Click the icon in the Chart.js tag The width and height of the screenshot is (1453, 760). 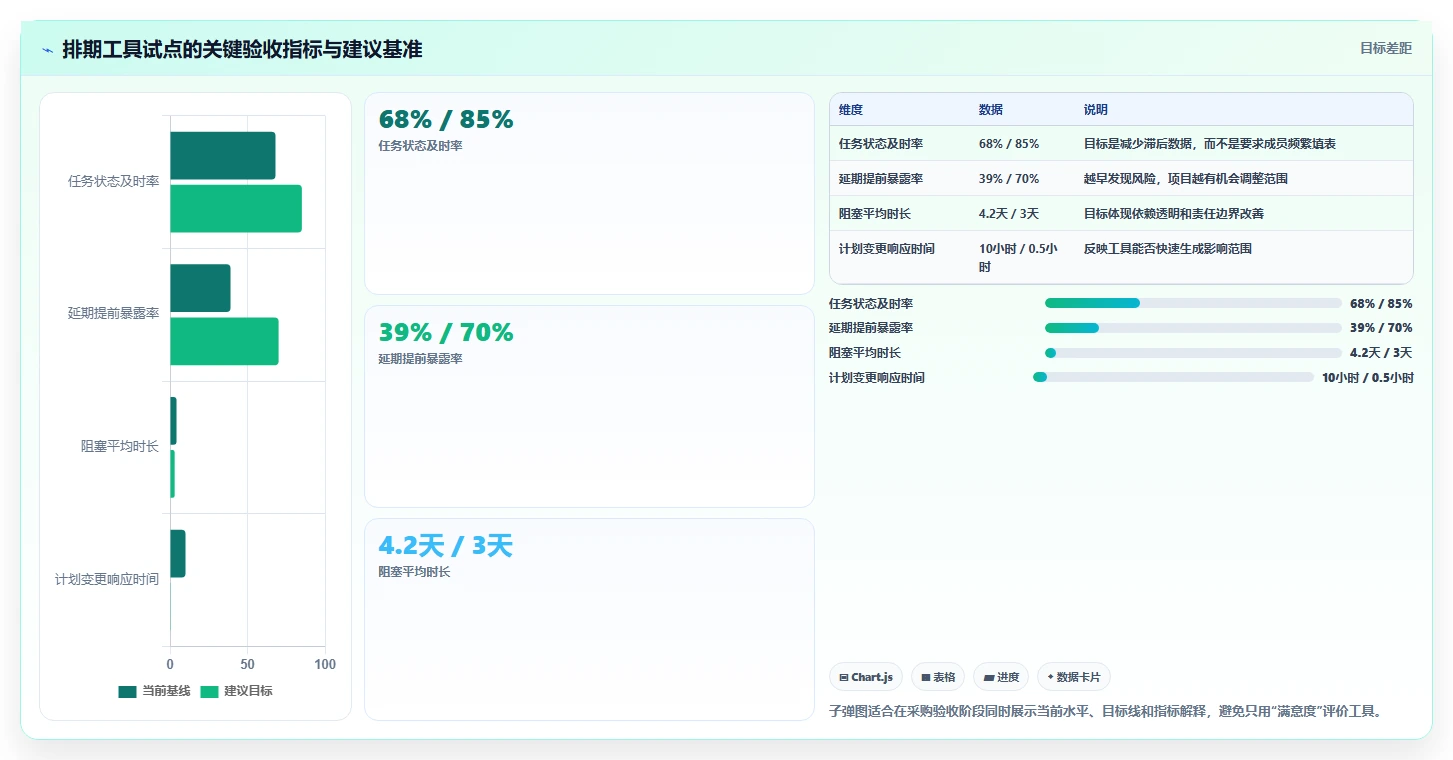[844, 677]
